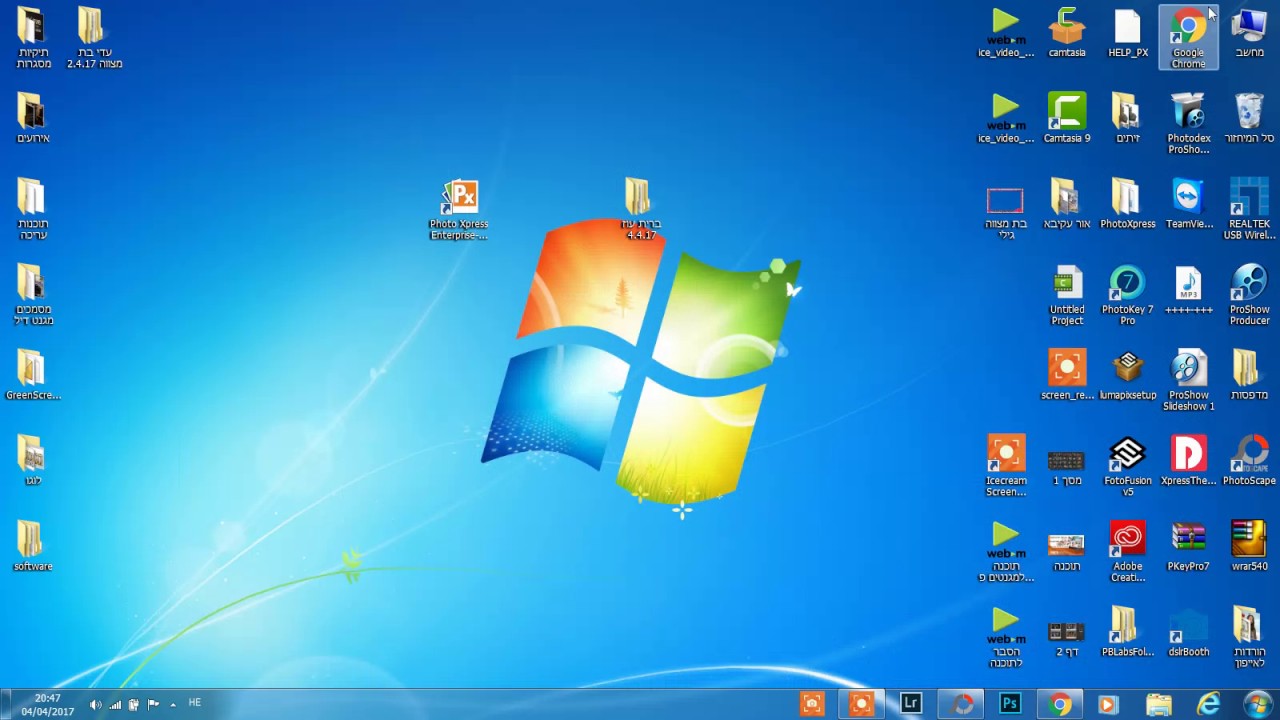Open the Google Chrome desktop shortcut
This screenshot has height=720, width=1280.
click(x=1188, y=38)
